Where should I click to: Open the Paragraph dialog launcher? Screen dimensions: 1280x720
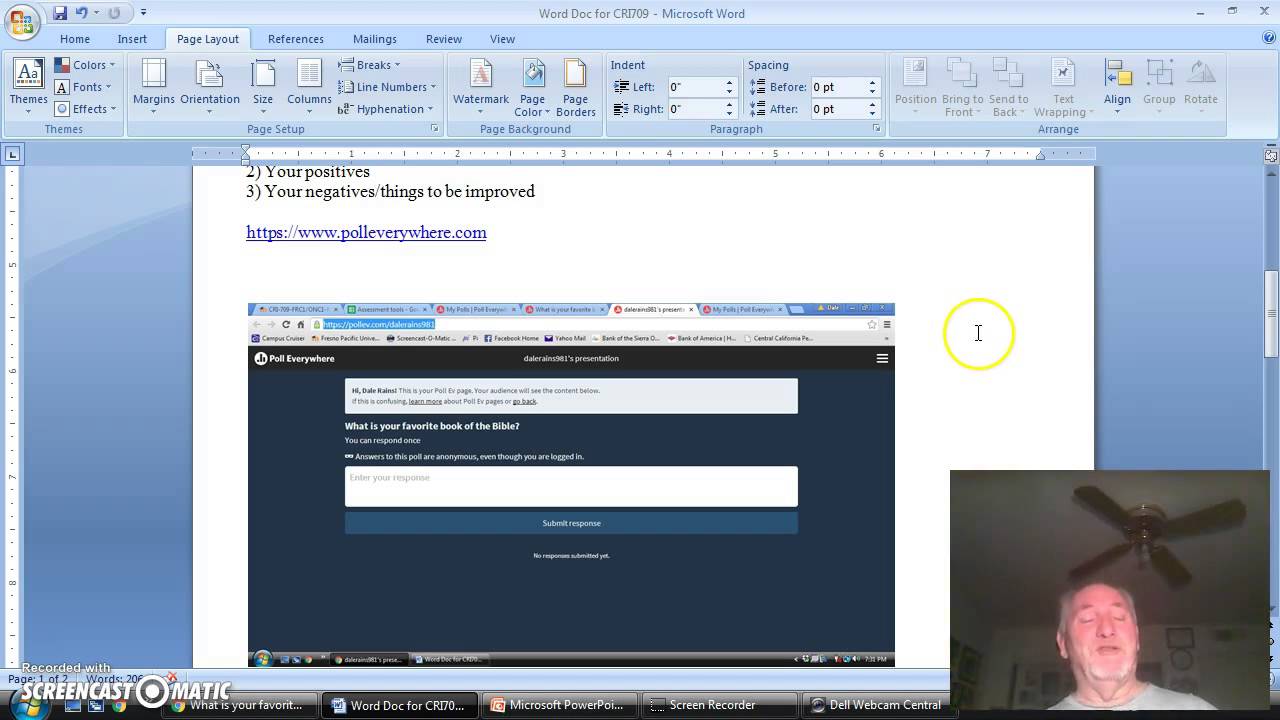coord(876,129)
